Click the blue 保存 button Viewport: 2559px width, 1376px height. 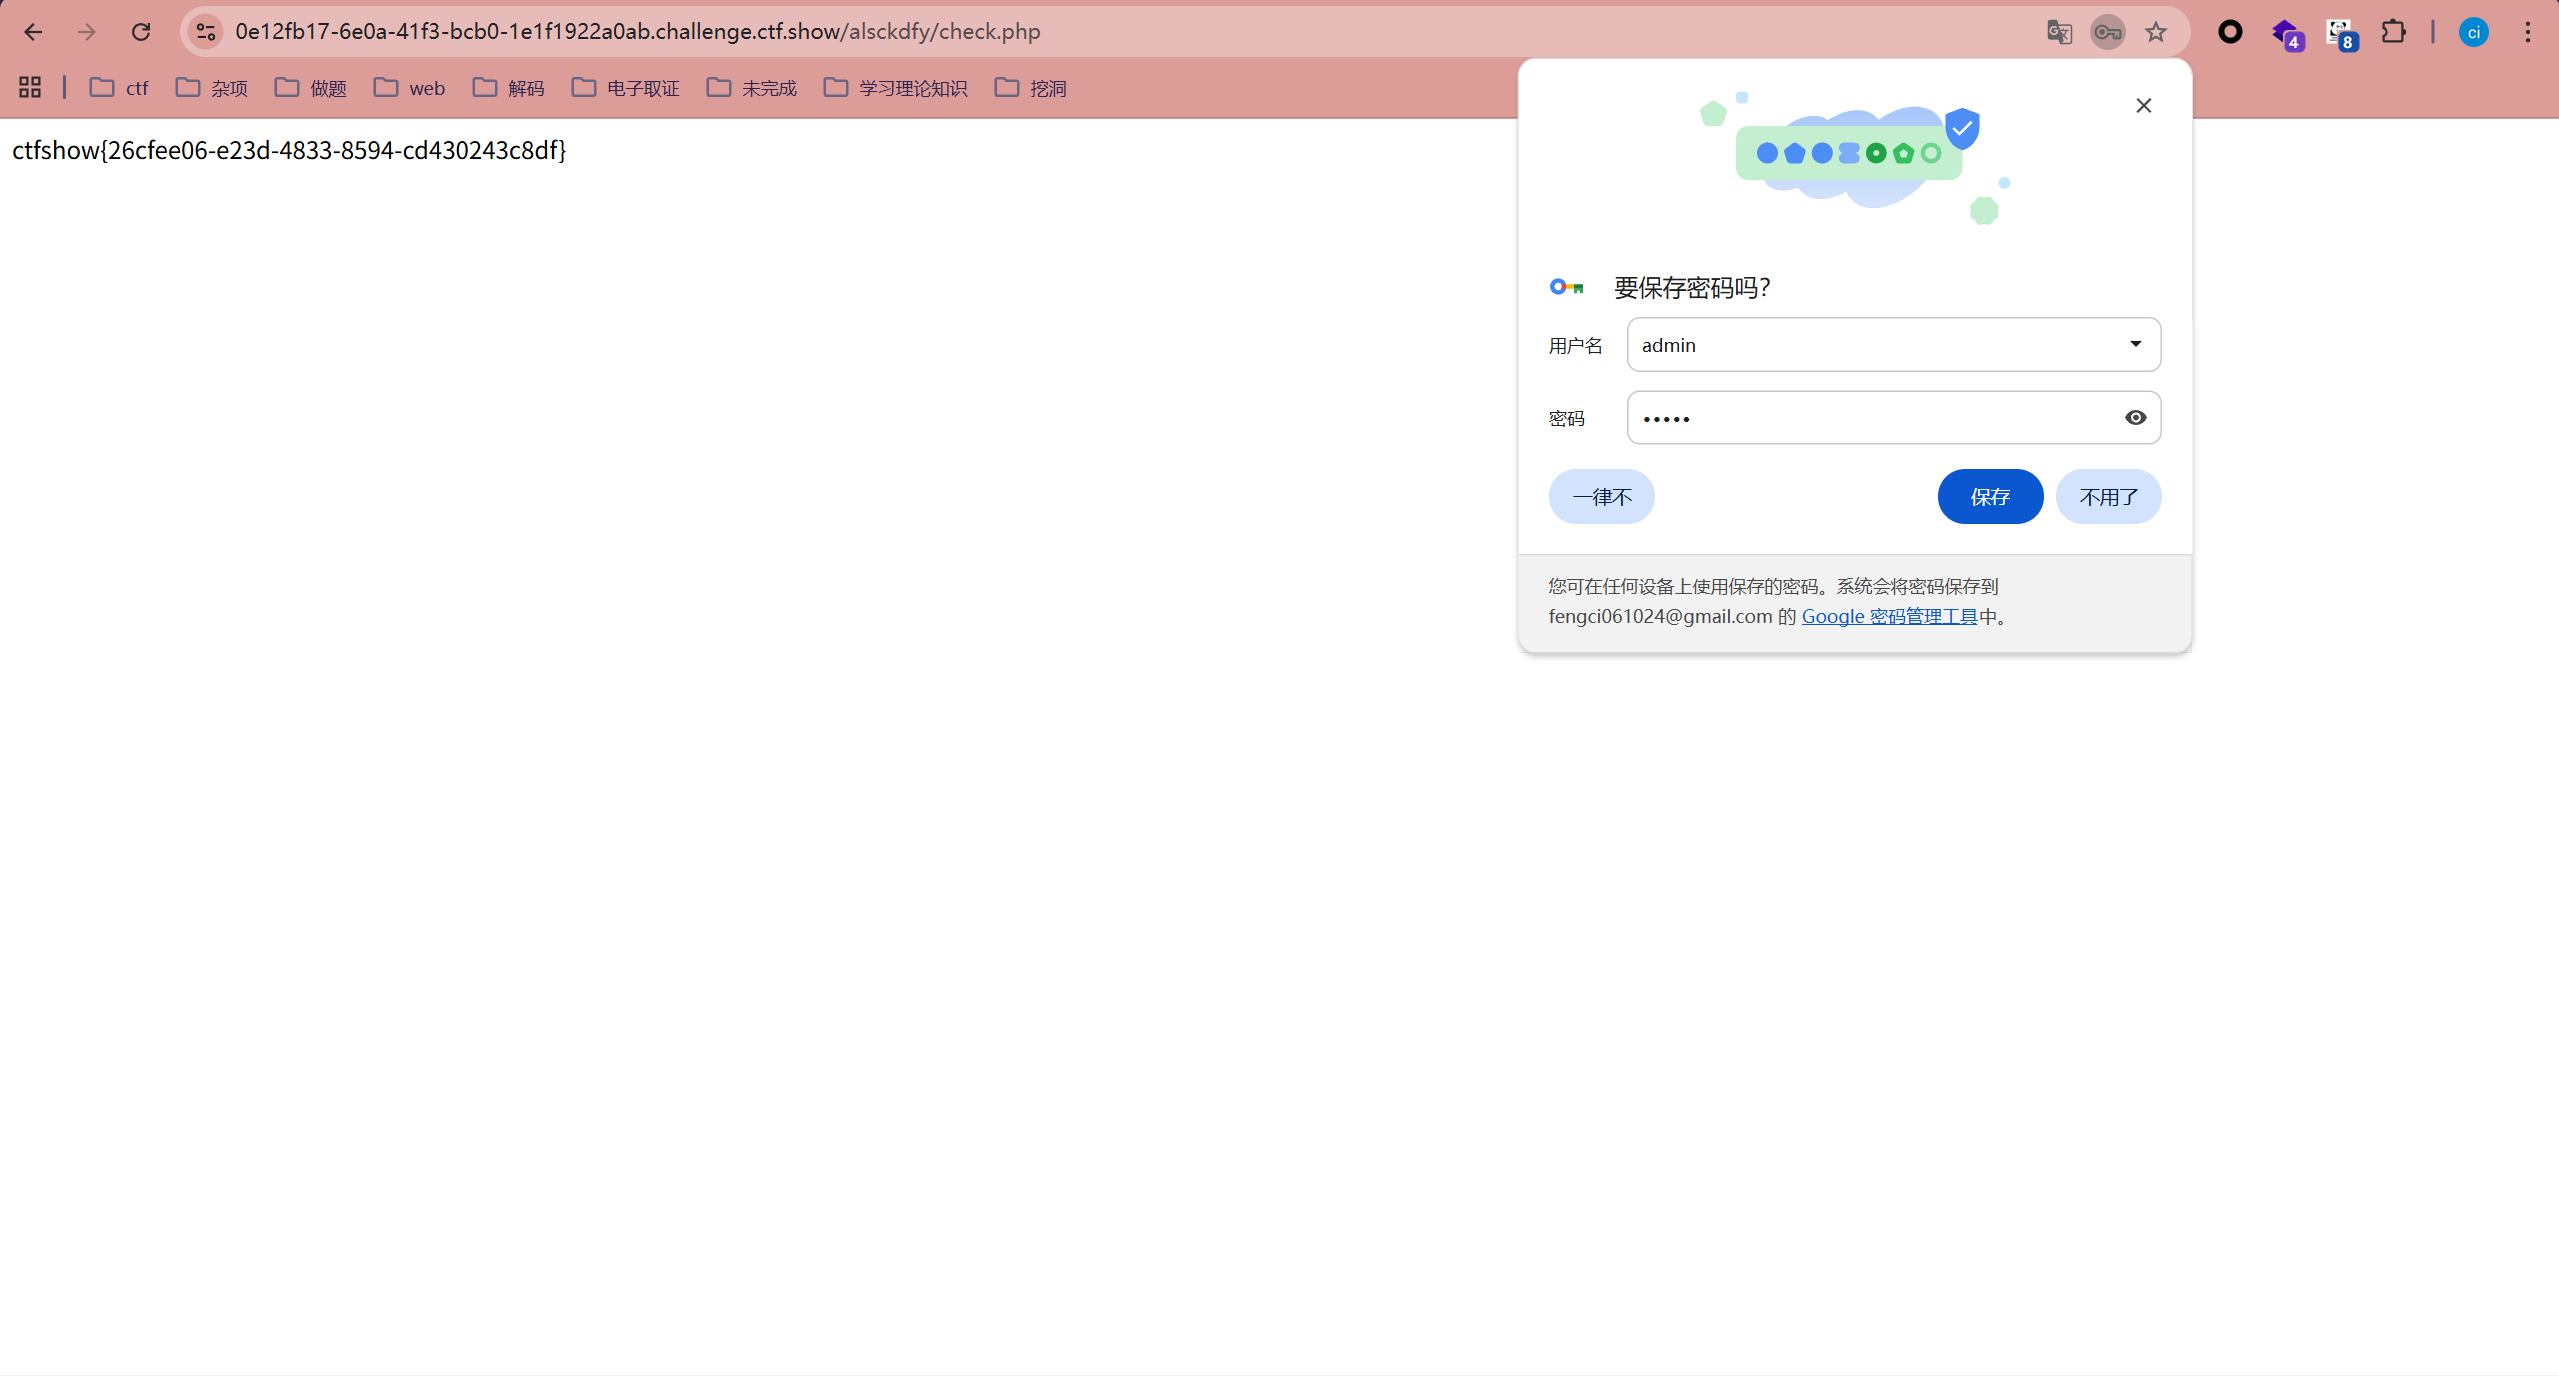tap(1989, 497)
